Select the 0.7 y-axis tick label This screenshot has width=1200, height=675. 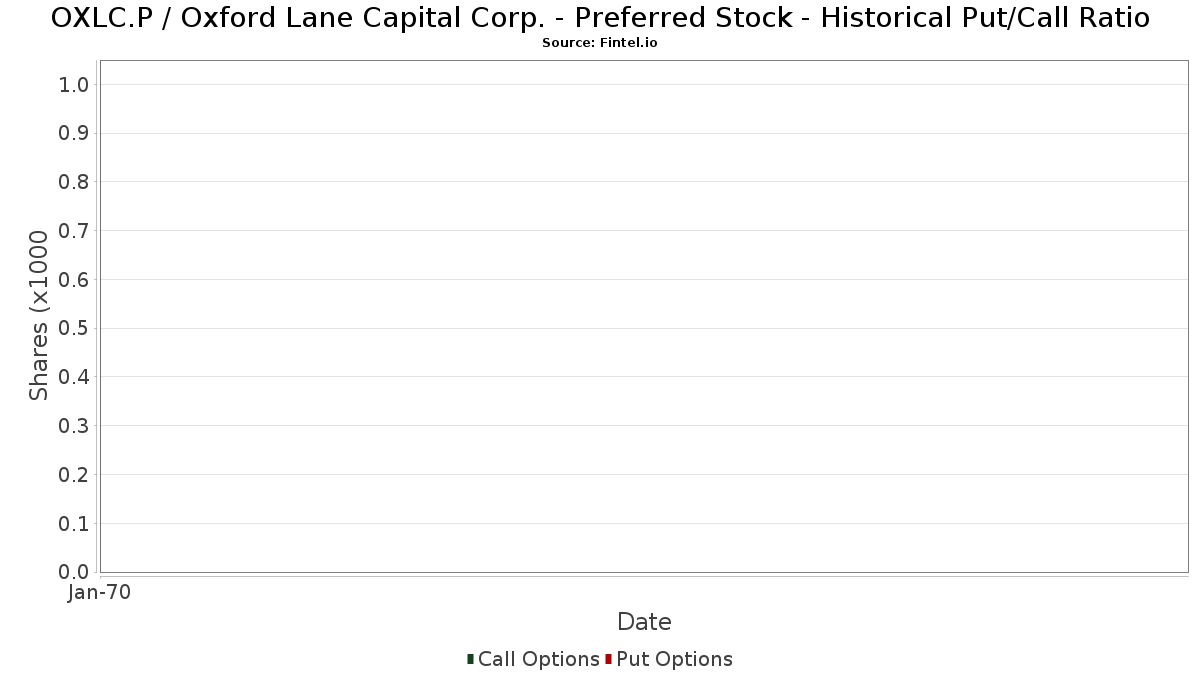(x=75, y=231)
